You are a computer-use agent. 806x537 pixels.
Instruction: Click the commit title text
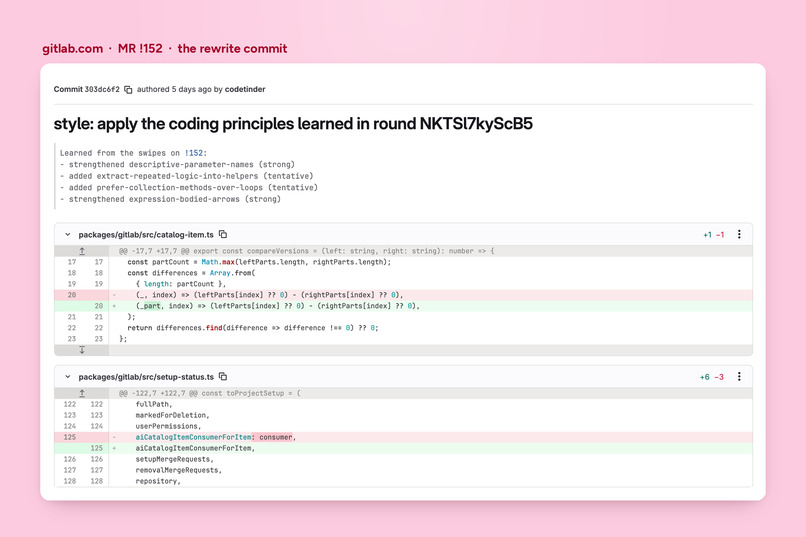click(293, 124)
